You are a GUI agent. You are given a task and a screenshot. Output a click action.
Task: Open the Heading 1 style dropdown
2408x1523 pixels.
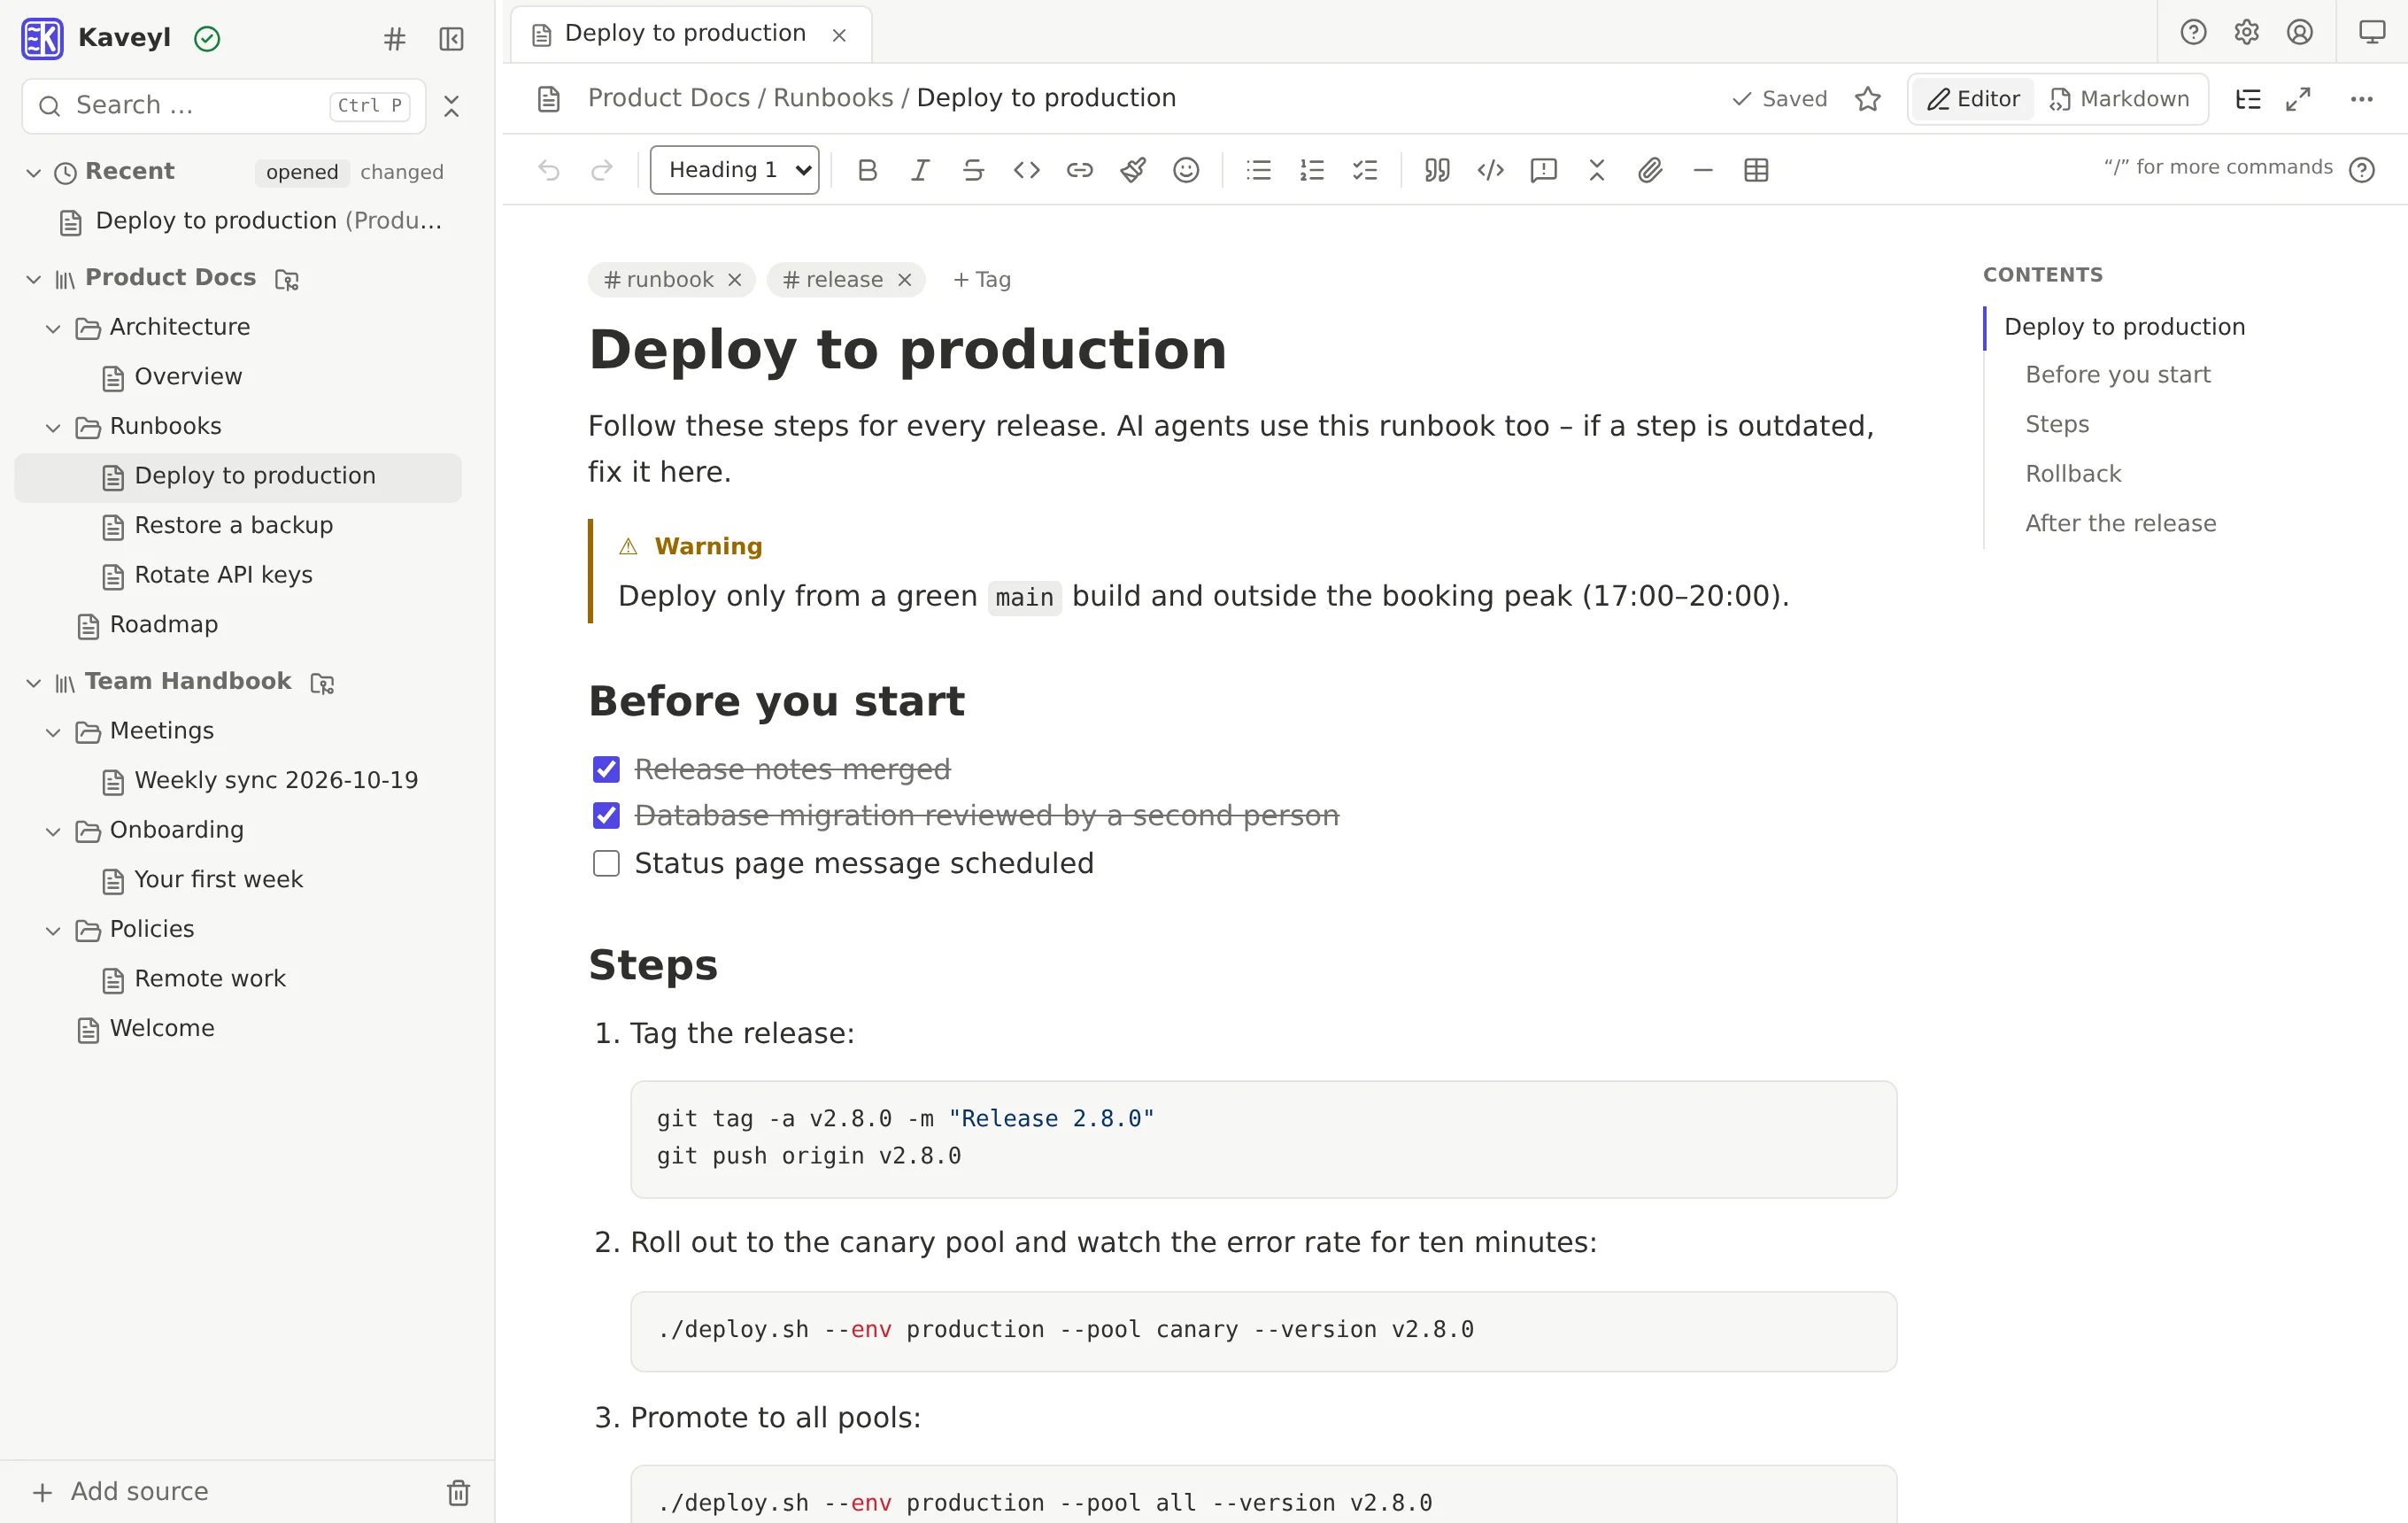[734, 170]
